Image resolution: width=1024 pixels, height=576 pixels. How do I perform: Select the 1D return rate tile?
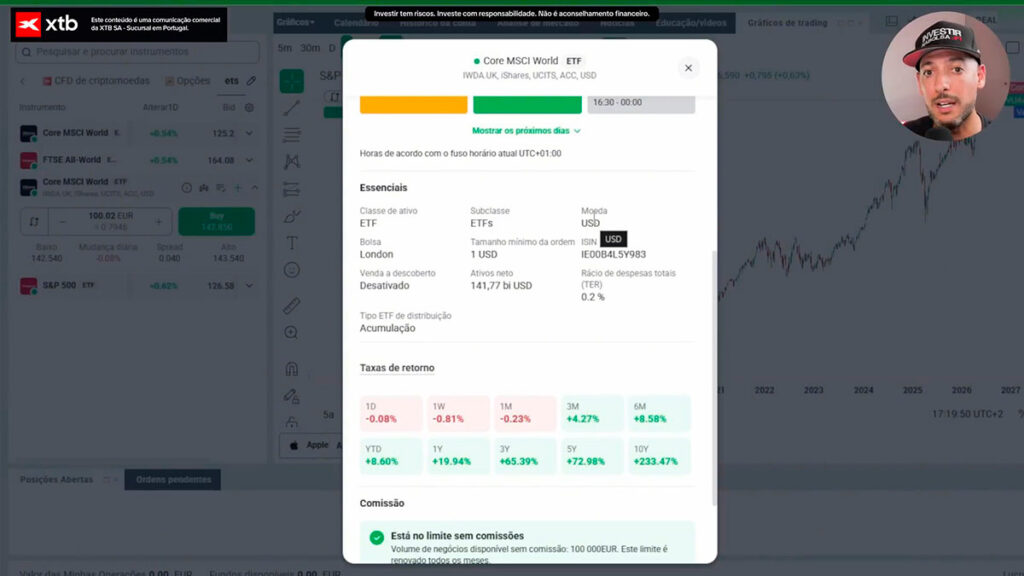[391, 413]
